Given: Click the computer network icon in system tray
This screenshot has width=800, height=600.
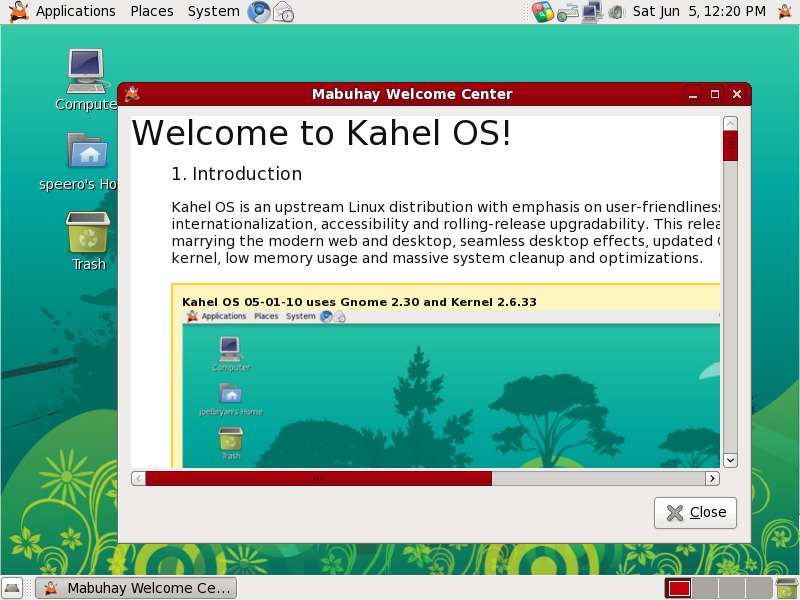Looking at the screenshot, I should click(x=590, y=12).
